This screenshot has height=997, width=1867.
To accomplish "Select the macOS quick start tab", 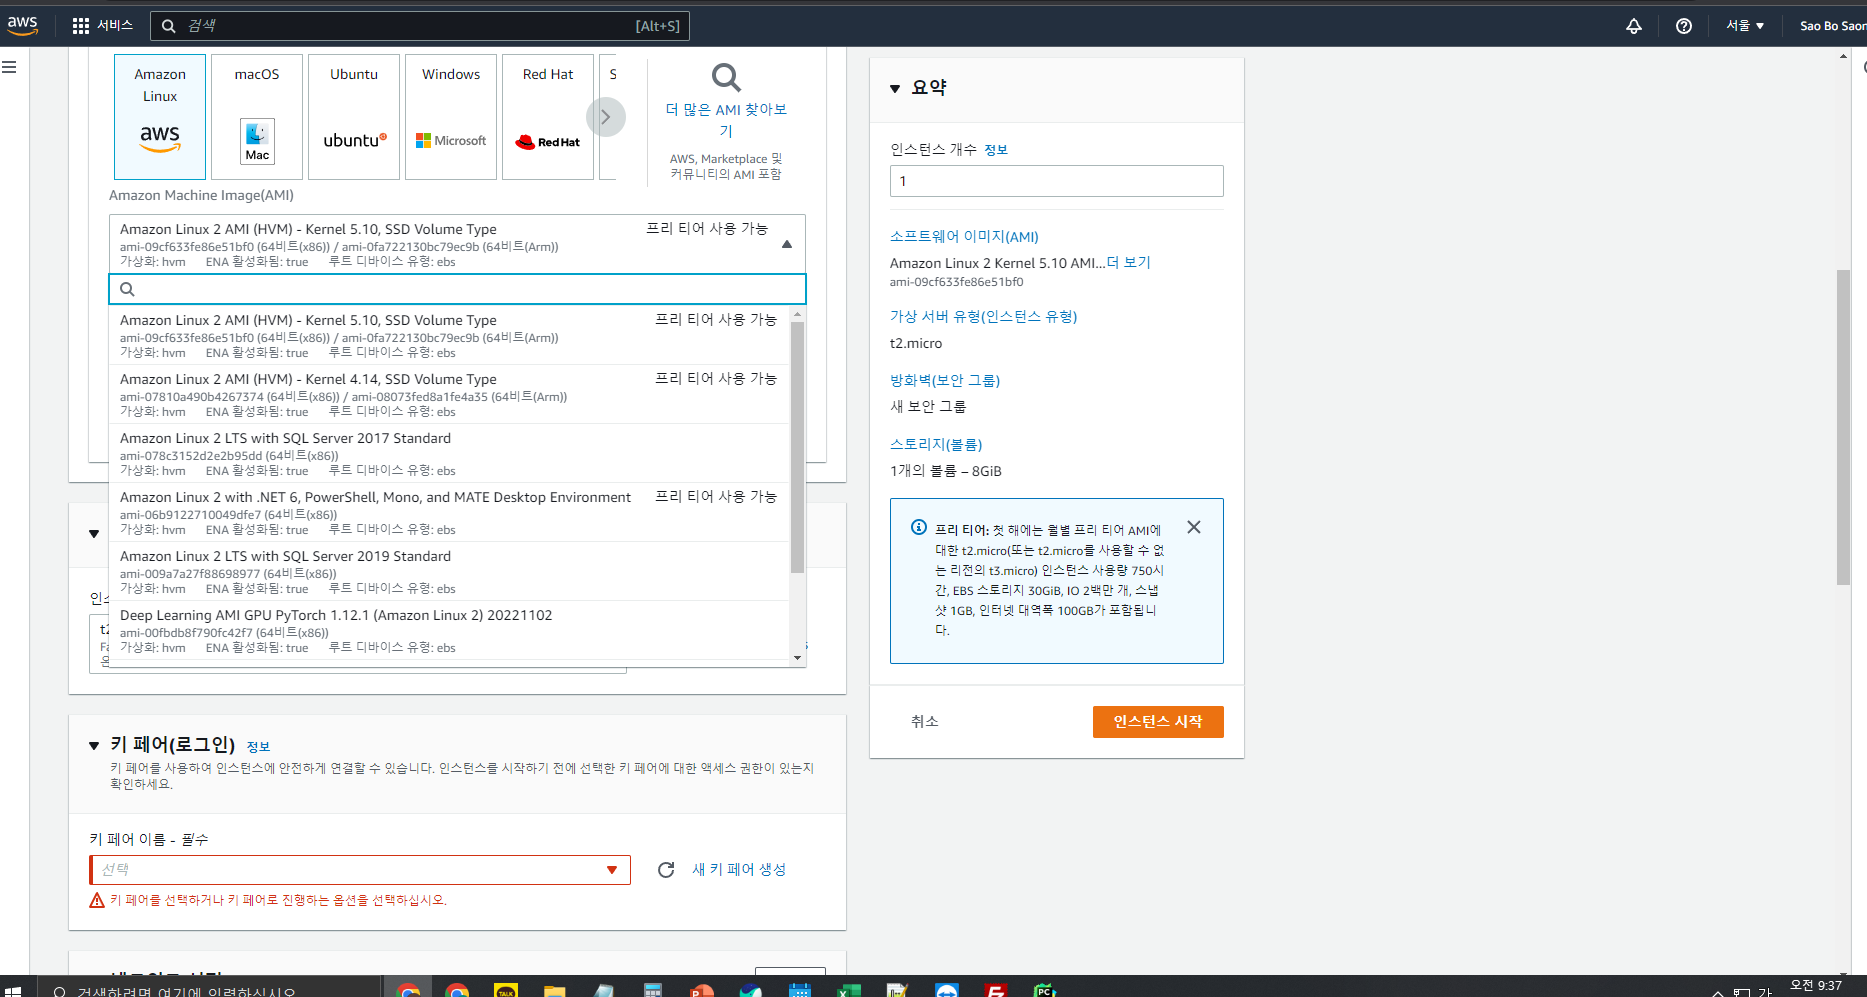I will (257, 117).
